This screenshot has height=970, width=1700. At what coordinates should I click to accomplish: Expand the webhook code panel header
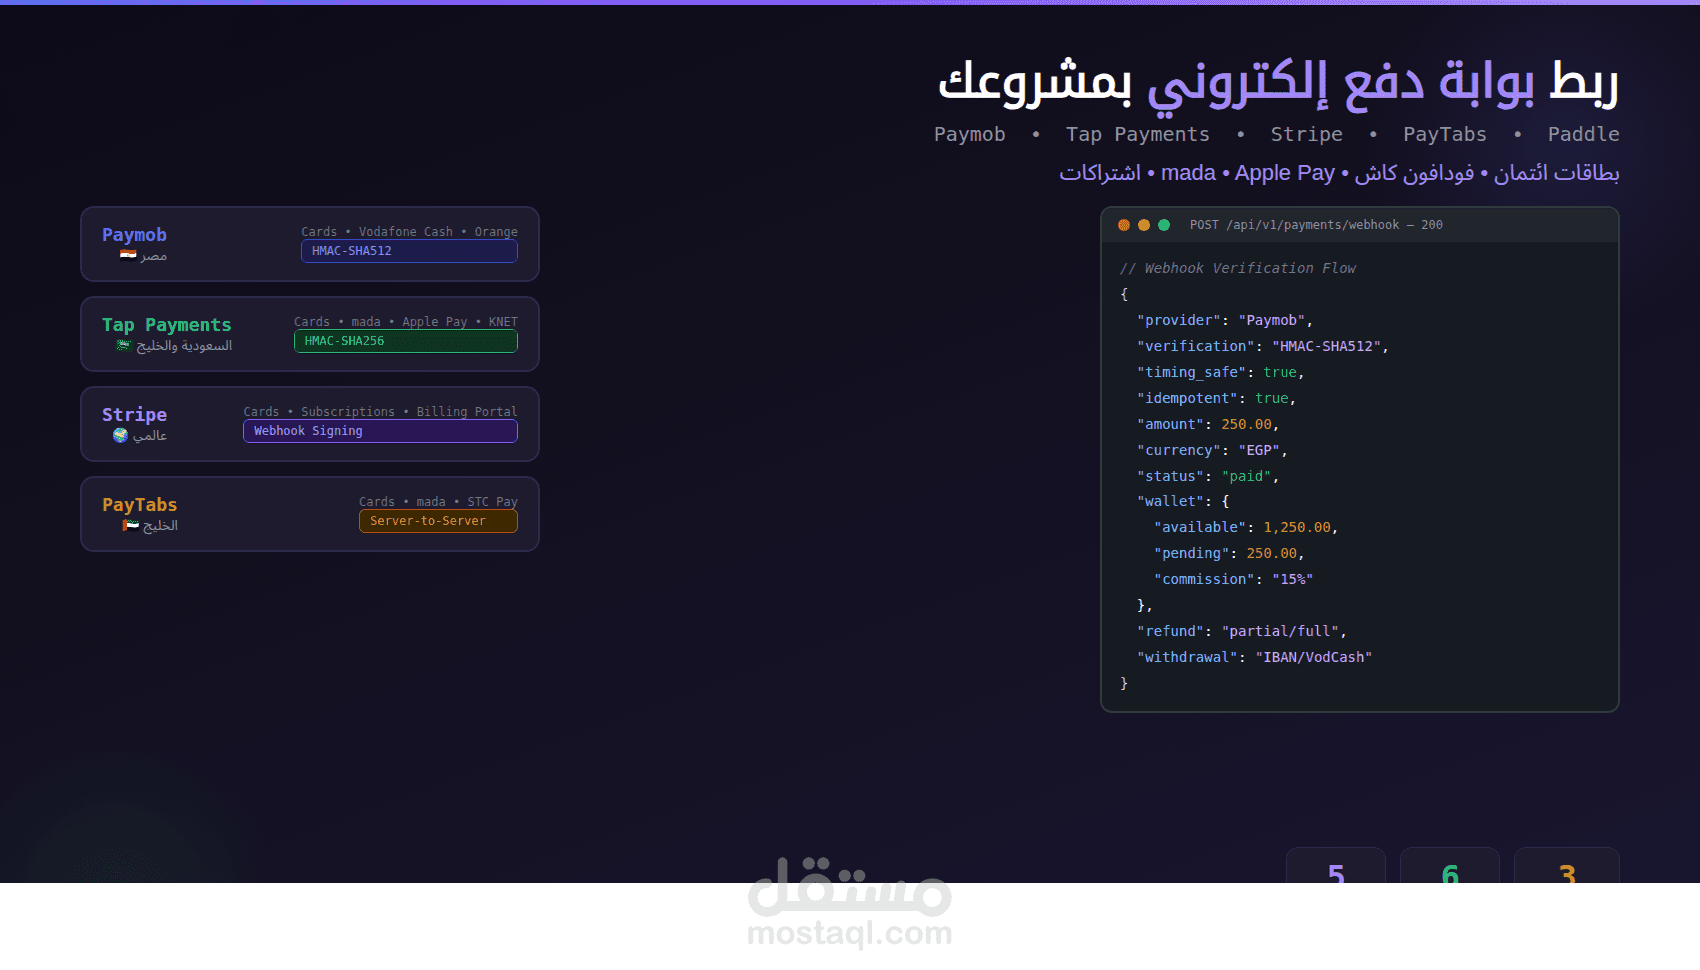[1360, 226]
